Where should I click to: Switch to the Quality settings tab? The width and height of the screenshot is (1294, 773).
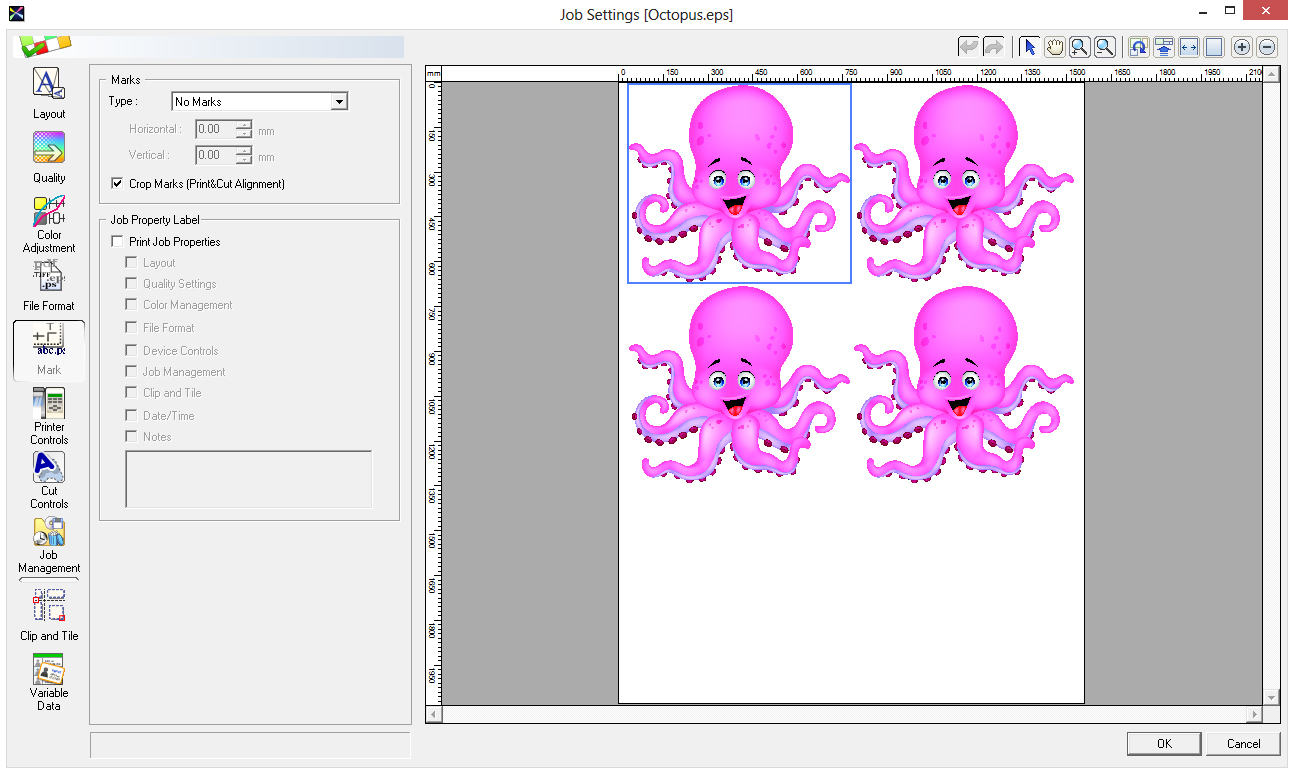pyautogui.click(x=49, y=157)
